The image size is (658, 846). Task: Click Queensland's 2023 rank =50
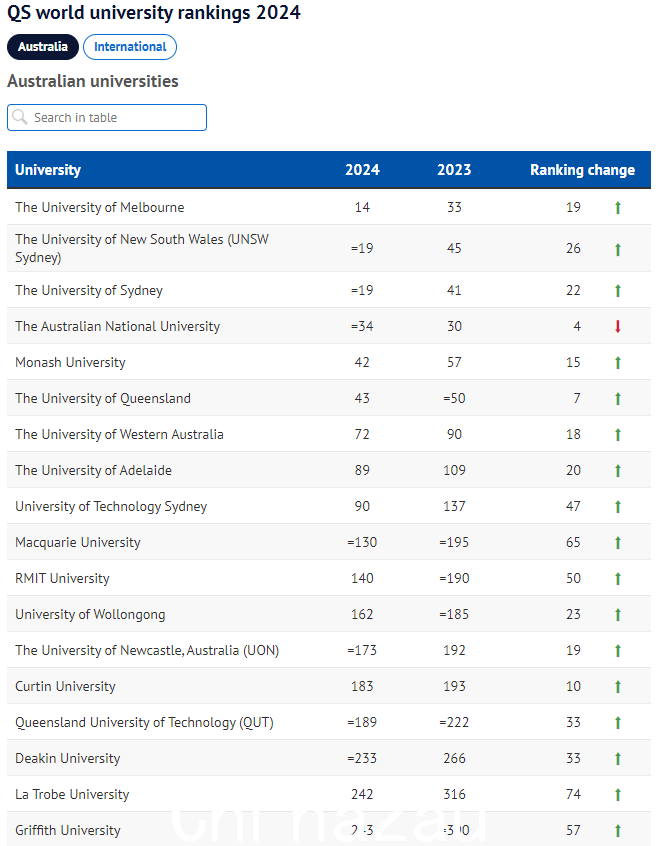click(454, 398)
